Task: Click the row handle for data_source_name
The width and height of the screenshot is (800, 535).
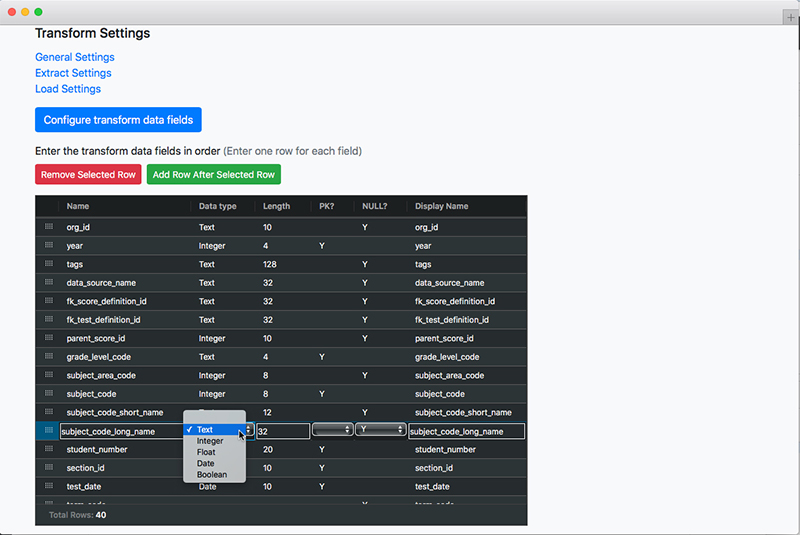Action: coord(47,283)
